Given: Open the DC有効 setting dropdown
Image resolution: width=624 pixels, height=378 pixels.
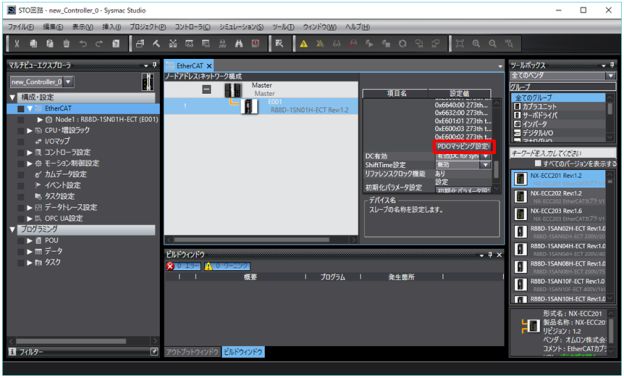Looking at the screenshot, I should 486,156.
